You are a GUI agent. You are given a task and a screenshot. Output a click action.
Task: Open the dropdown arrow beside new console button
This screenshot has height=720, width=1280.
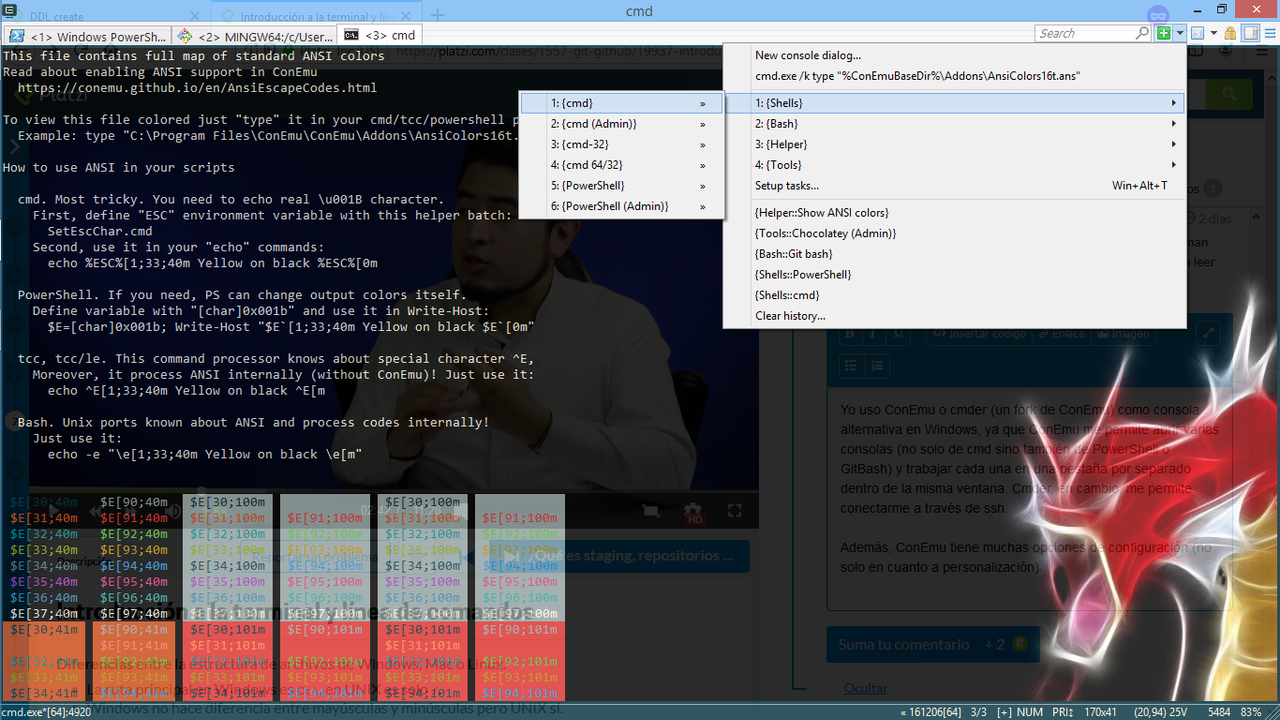click(x=1180, y=33)
